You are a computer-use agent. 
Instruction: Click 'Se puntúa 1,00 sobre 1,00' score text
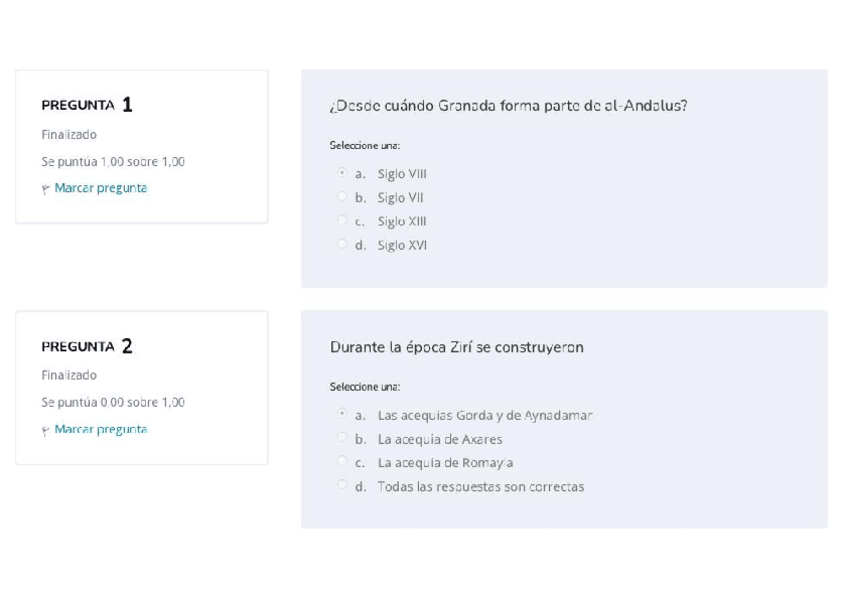coord(113,162)
